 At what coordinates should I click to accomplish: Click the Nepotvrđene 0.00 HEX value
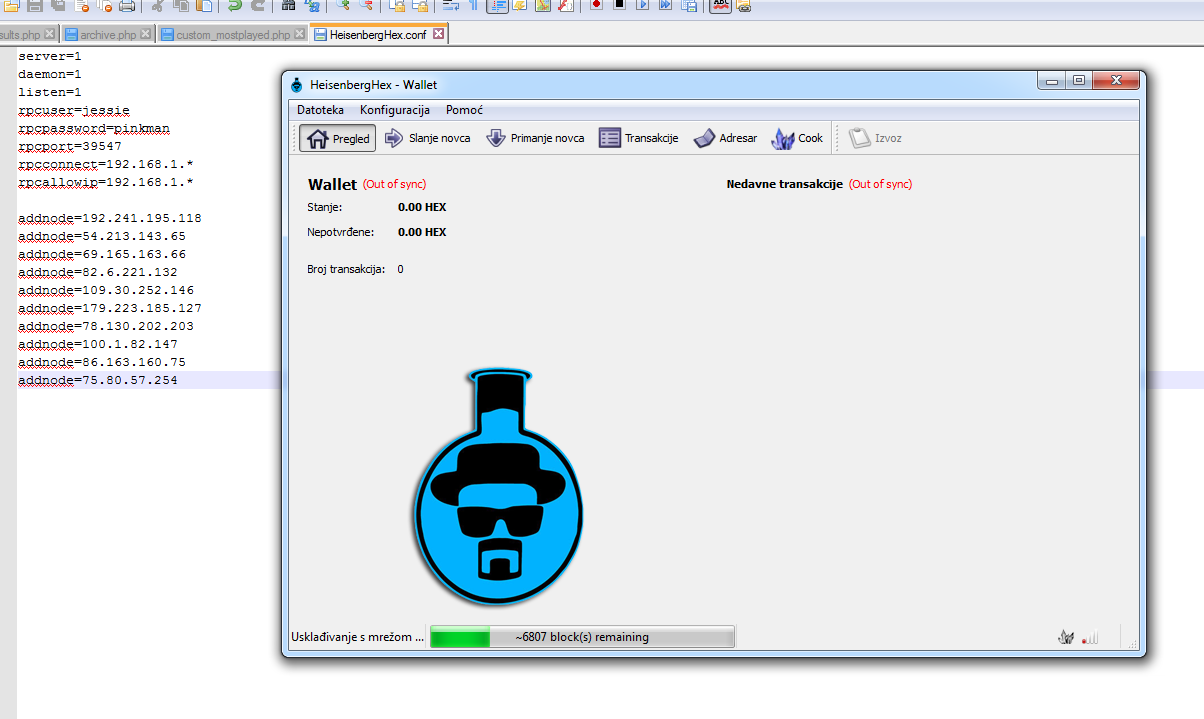click(x=422, y=232)
